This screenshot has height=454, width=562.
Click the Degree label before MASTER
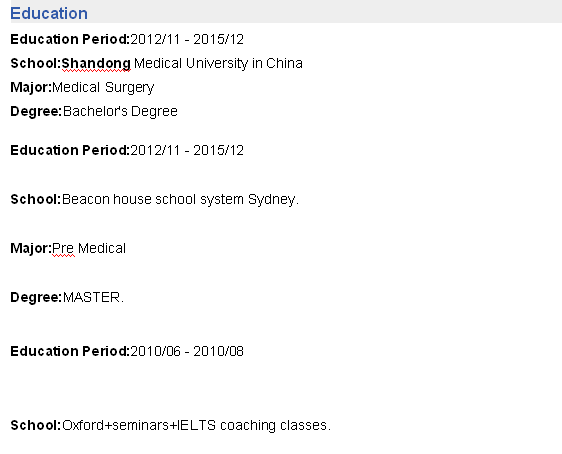(x=36, y=297)
